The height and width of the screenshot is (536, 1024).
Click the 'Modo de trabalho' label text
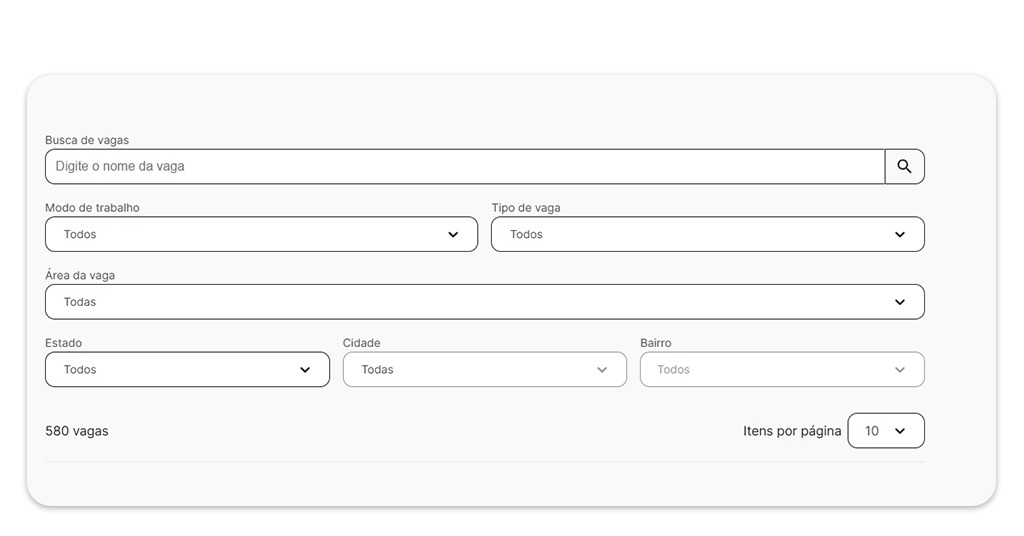tap(92, 208)
